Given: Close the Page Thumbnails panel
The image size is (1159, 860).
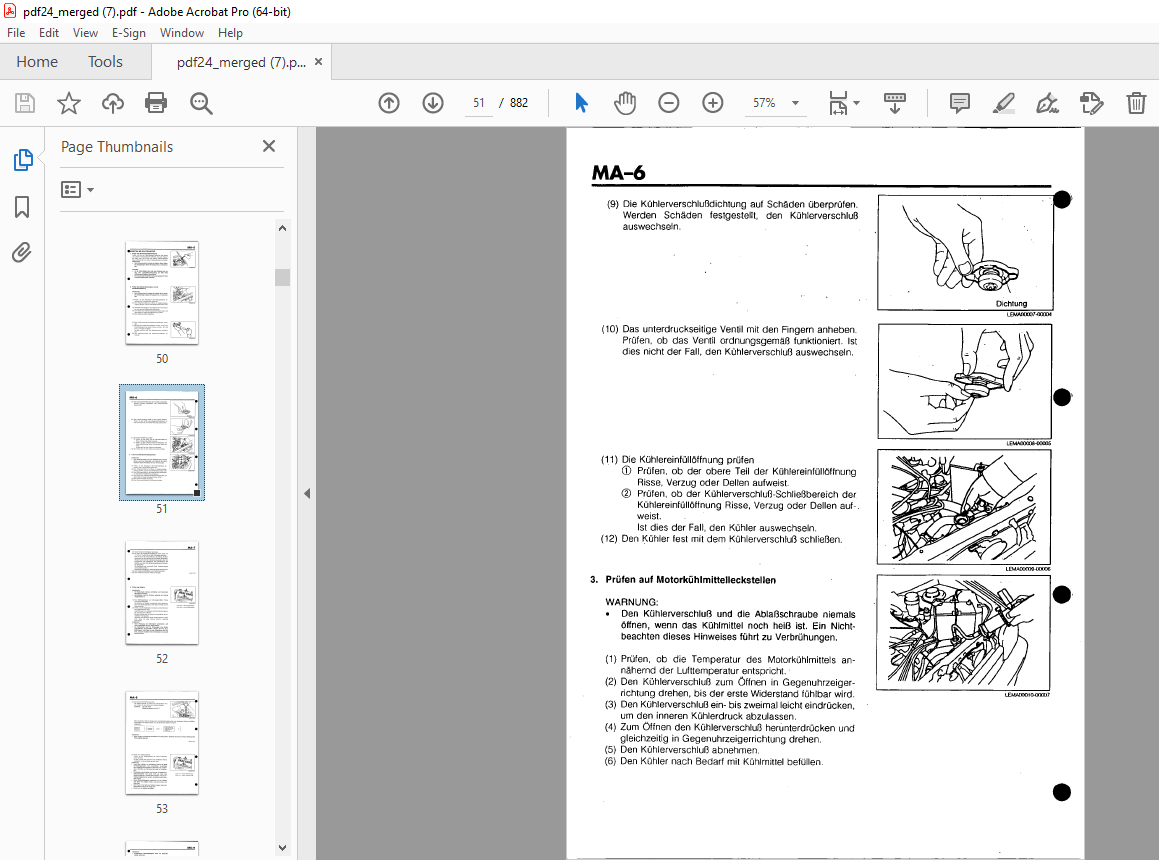Looking at the screenshot, I should (x=269, y=146).
